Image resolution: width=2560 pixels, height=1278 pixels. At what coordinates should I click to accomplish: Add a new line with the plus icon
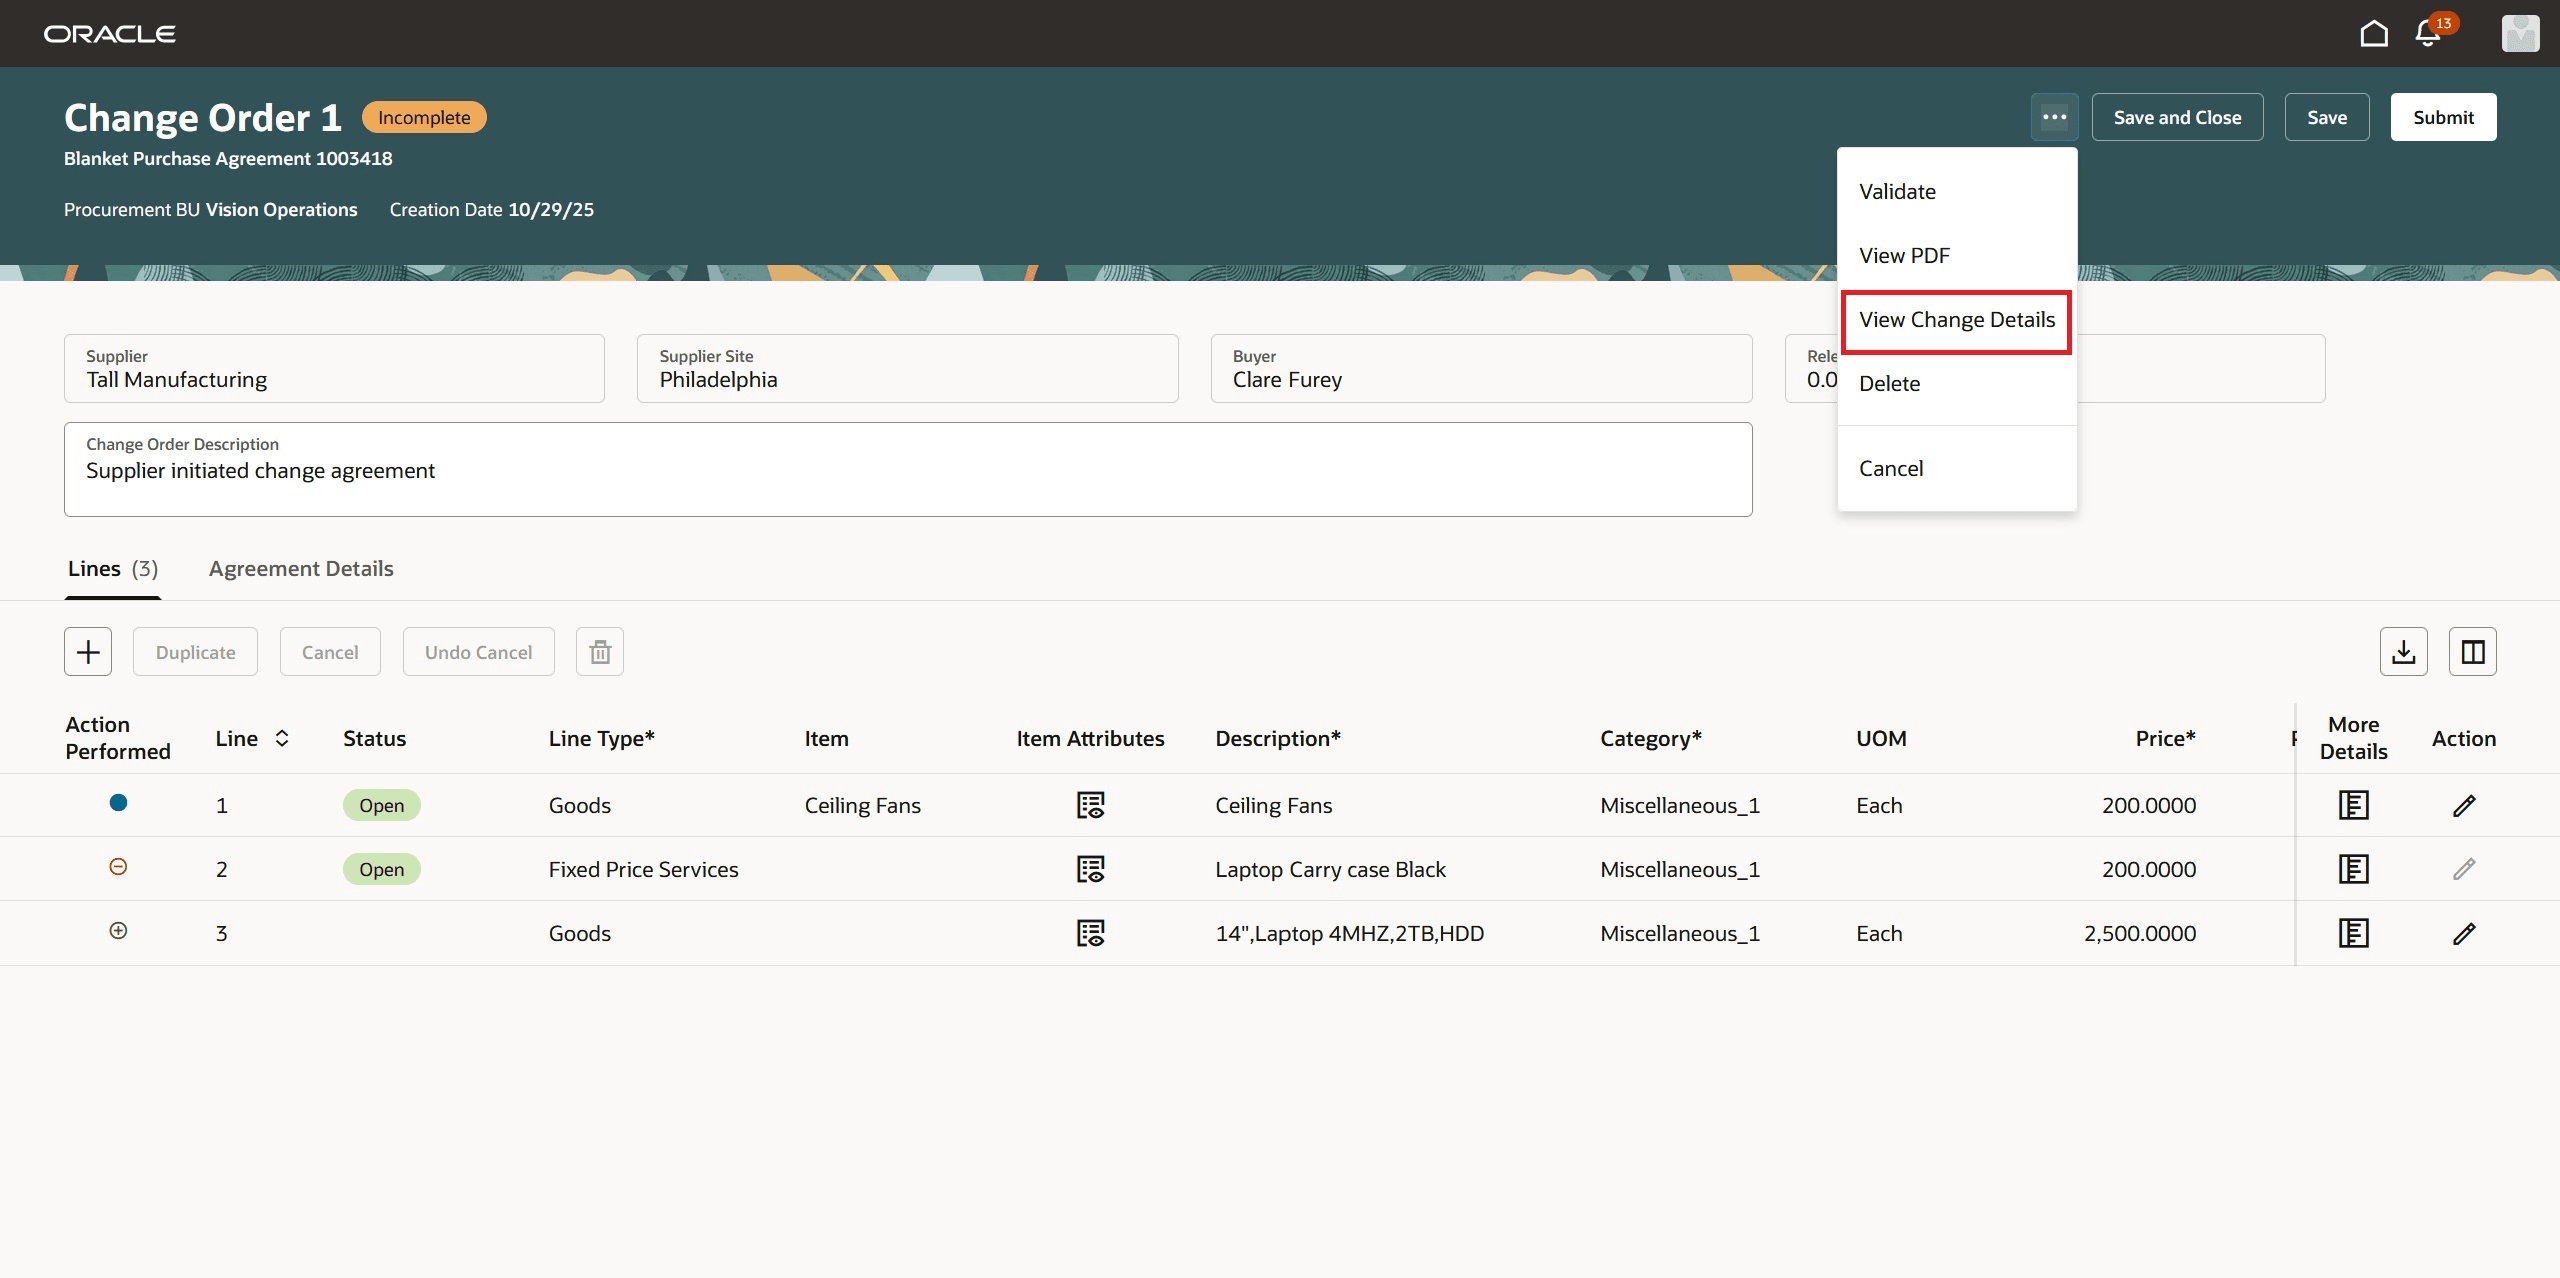(x=87, y=651)
